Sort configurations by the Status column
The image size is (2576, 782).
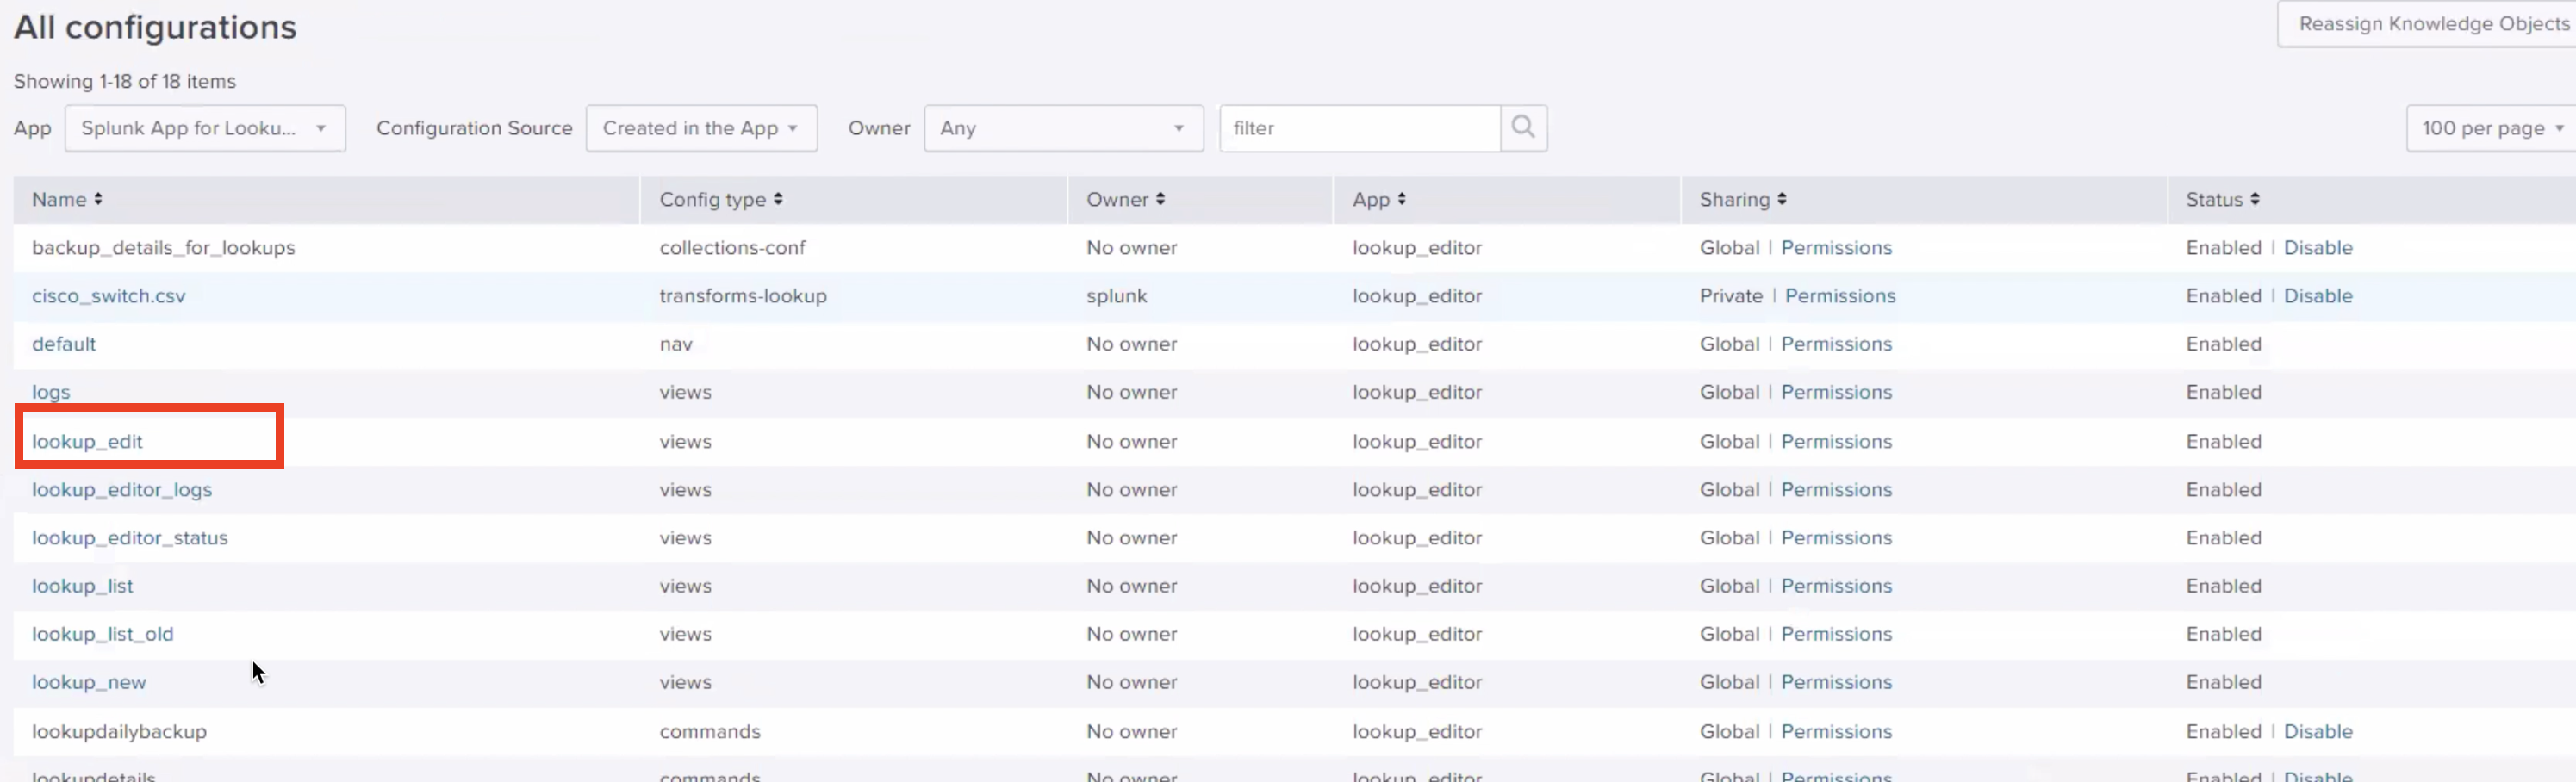pyautogui.click(x=2255, y=199)
